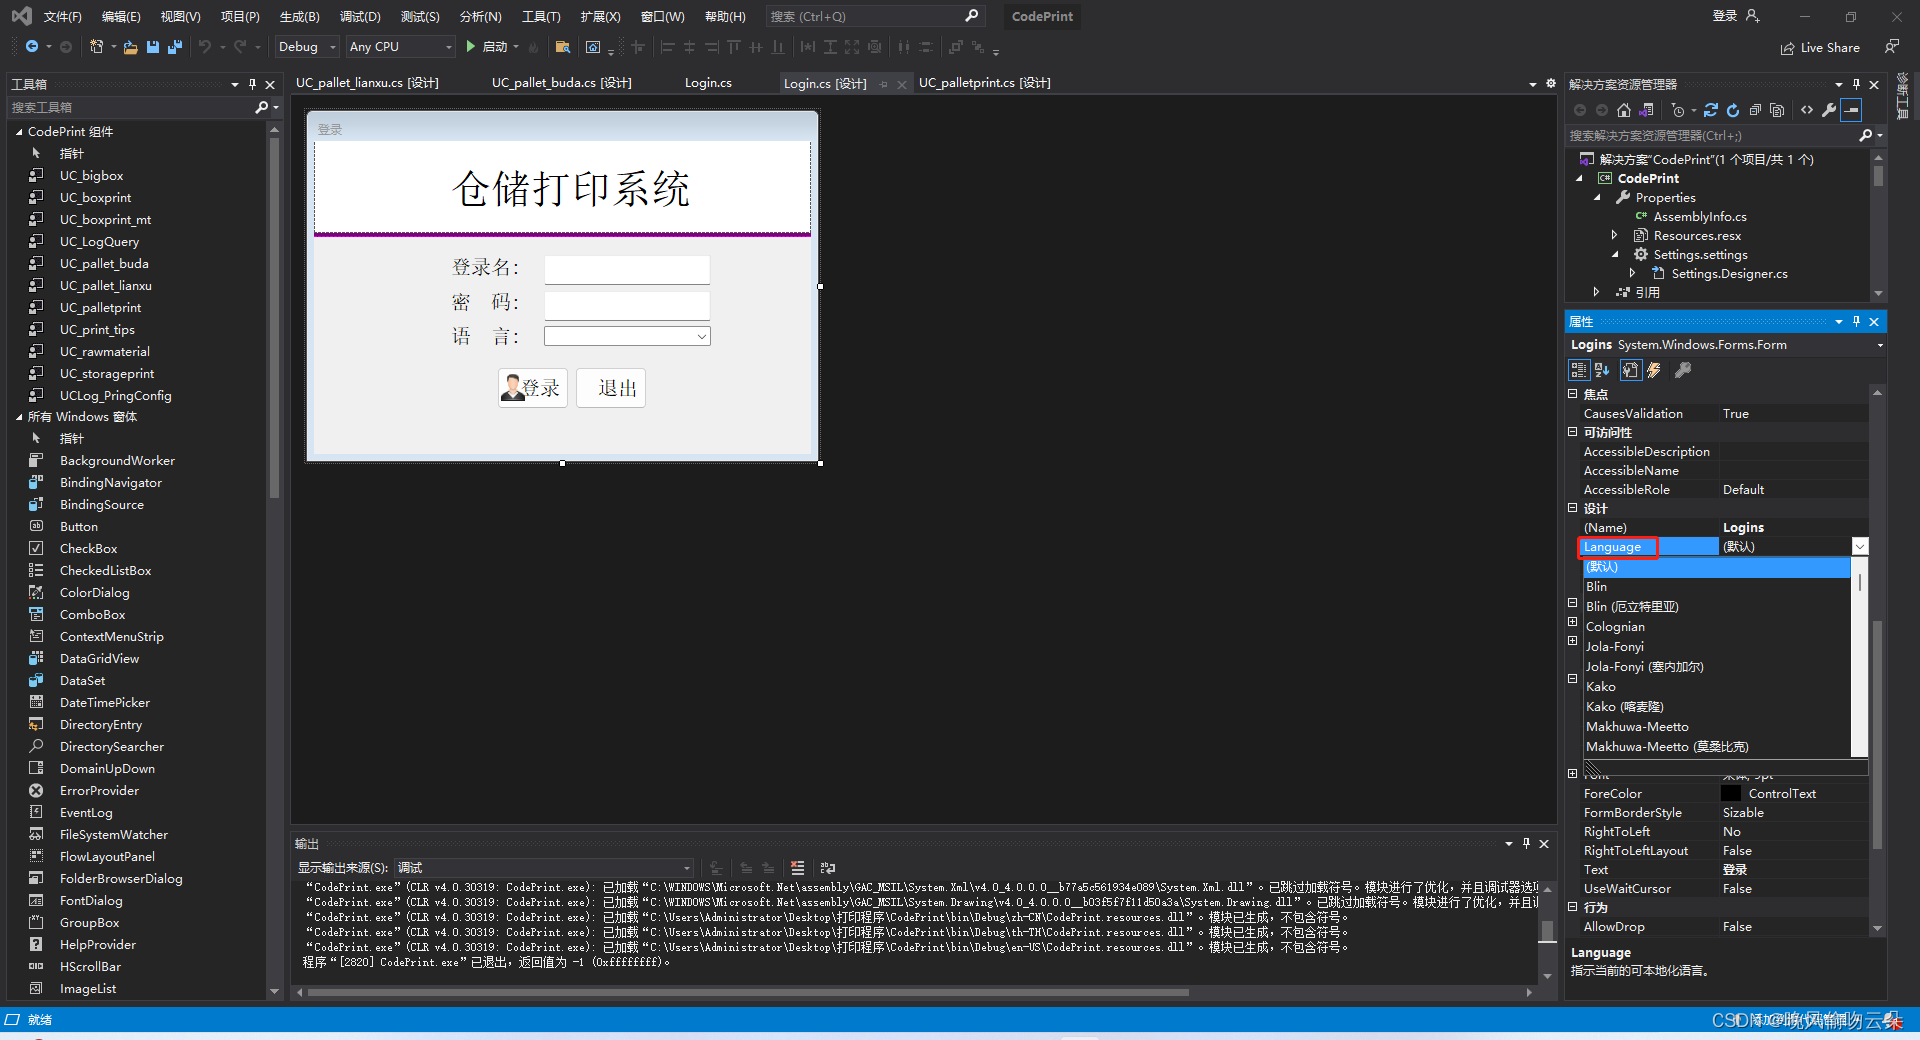Show events with the lightning bolt icon
Image resolution: width=1920 pixels, height=1040 pixels.
click(x=1654, y=370)
